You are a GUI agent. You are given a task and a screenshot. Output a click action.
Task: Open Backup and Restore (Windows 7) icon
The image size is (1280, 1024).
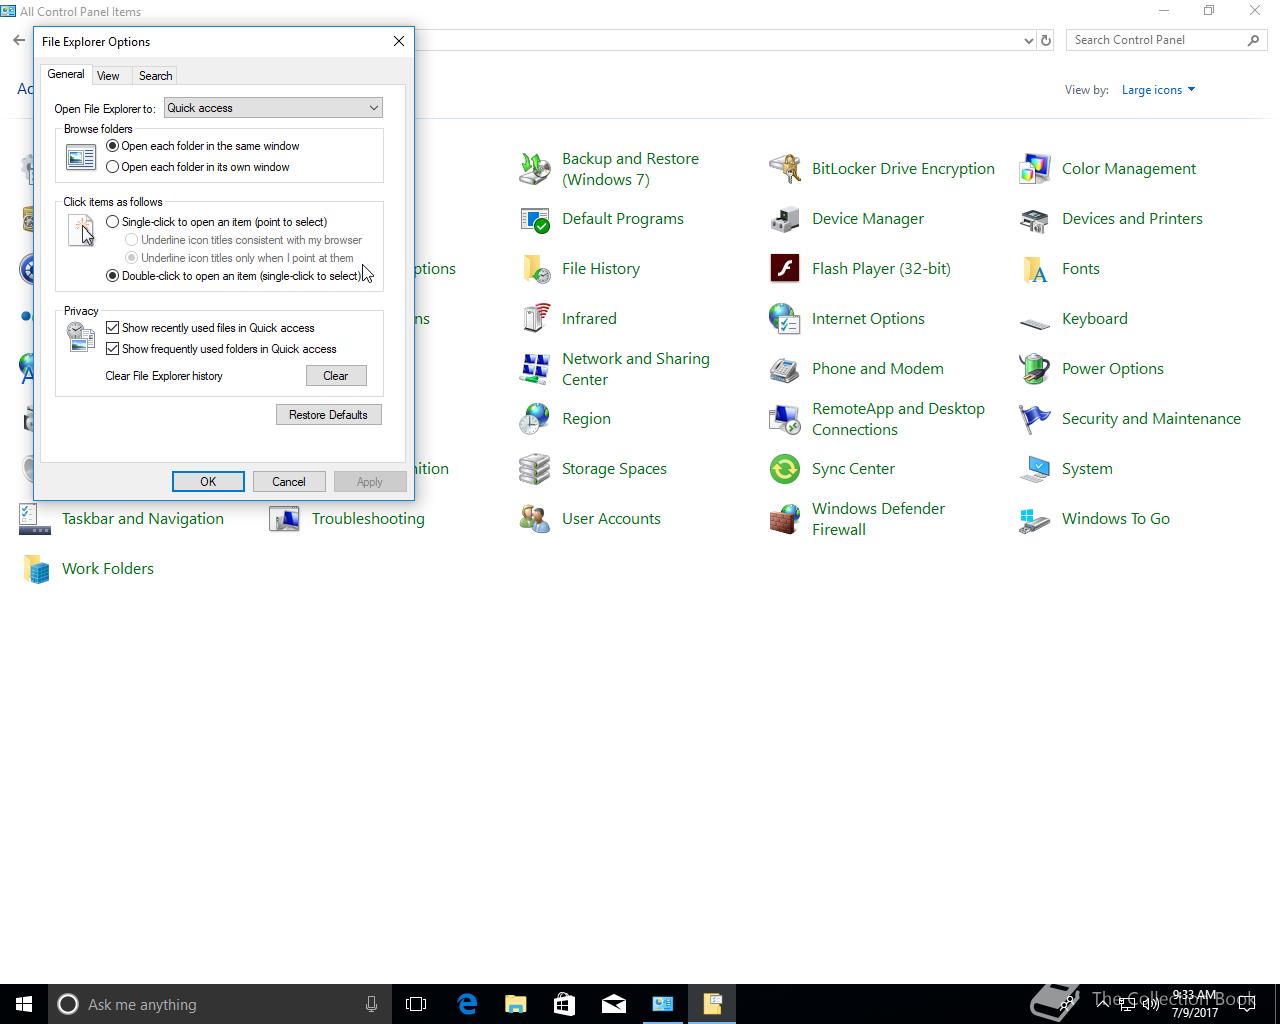coord(535,169)
